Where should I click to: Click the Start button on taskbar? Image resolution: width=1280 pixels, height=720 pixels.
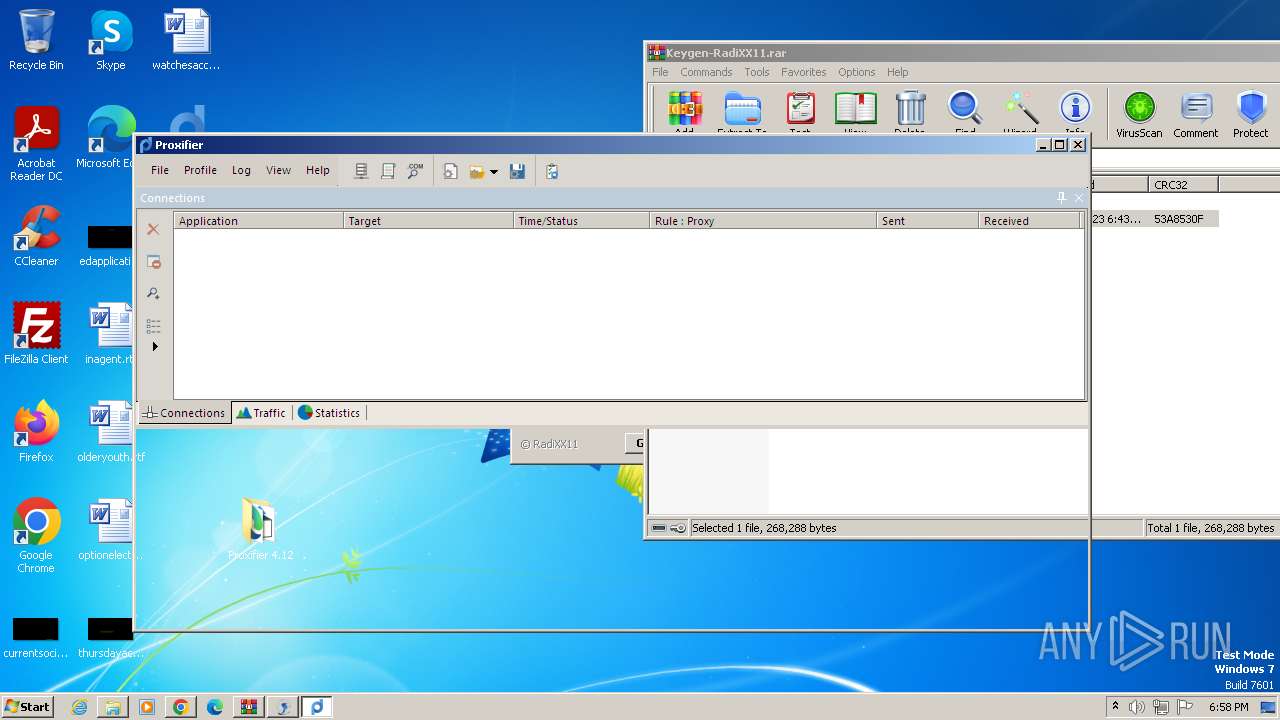28,706
